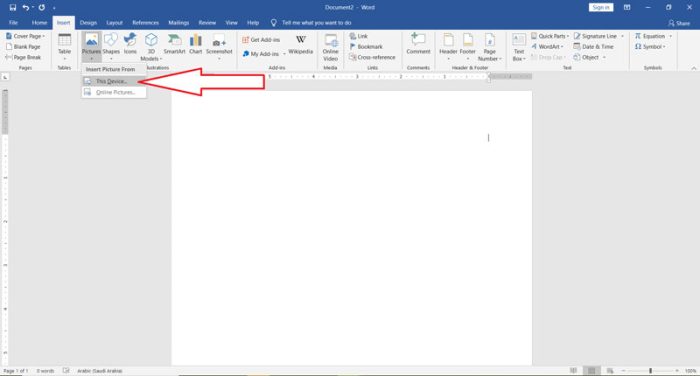The height and width of the screenshot is (376, 700).
Task: Click inside the blank document page
Action: tap(351, 228)
